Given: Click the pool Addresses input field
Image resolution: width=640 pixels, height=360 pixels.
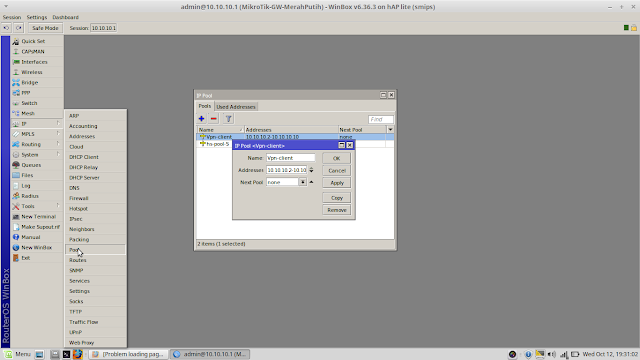Looking at the screenshot, I should coord(287,170).
